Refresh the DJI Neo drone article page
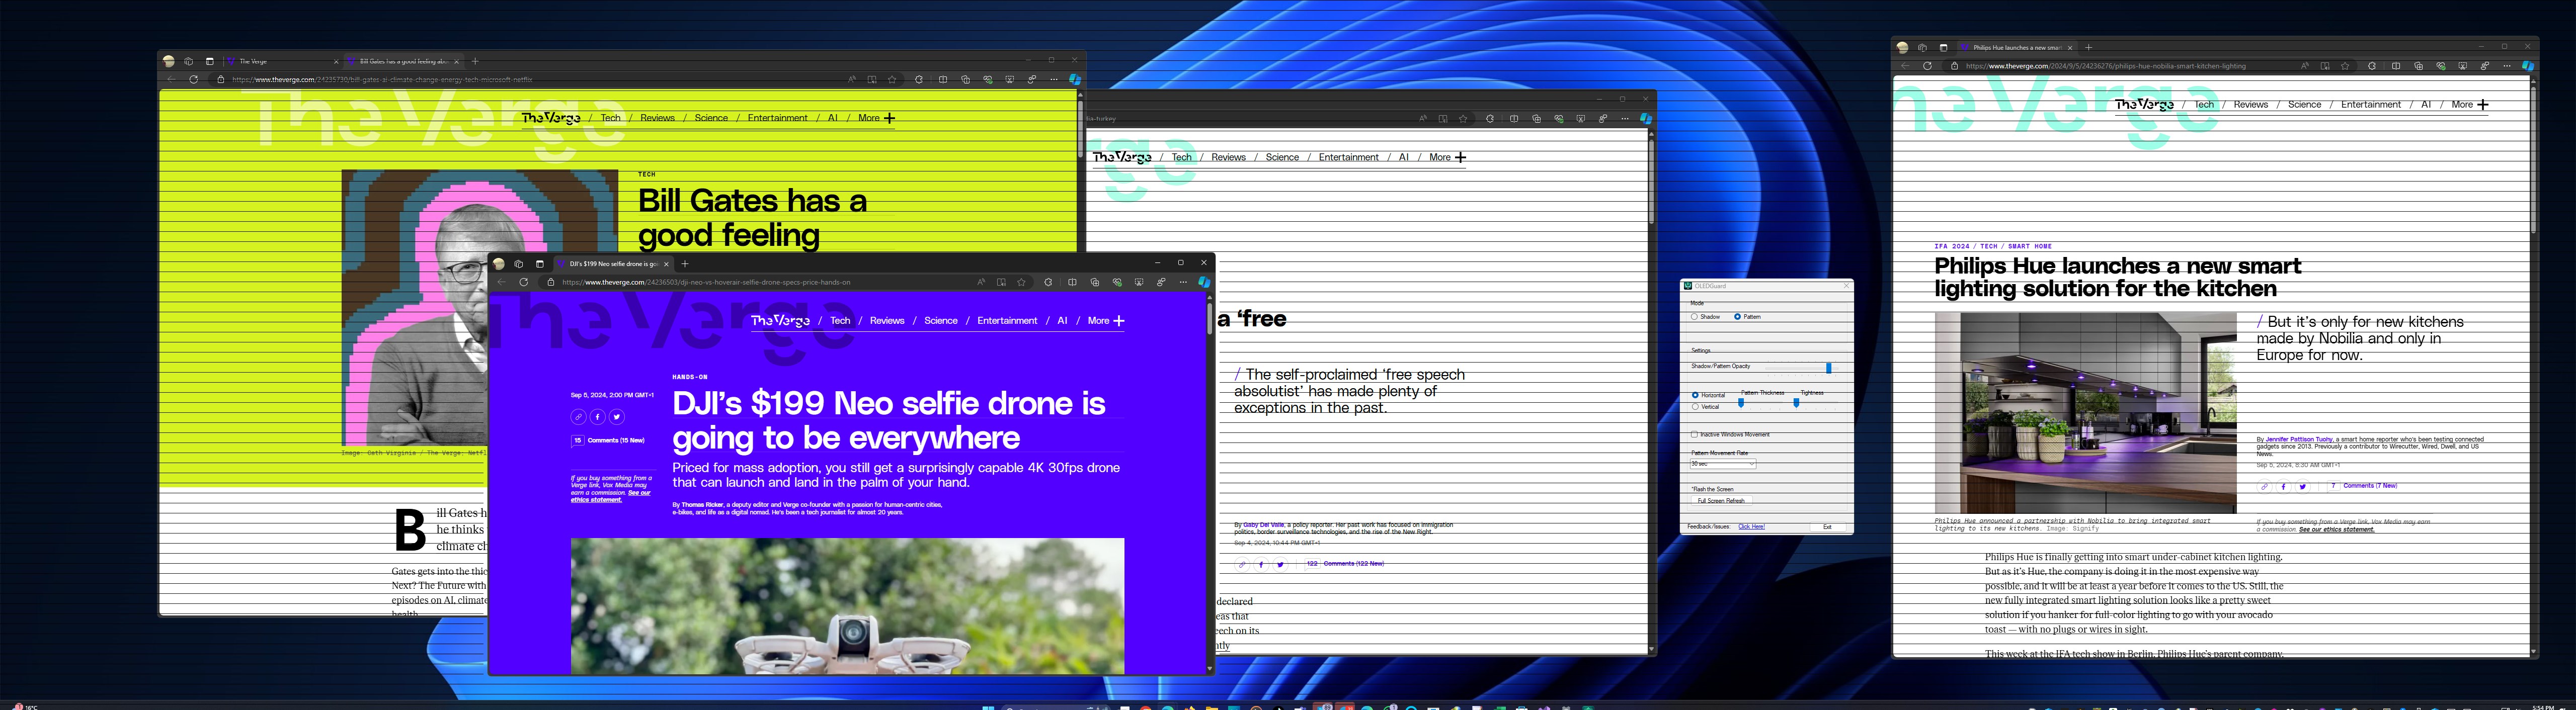This screenshot has width=2576, height=710. point(523,282)
